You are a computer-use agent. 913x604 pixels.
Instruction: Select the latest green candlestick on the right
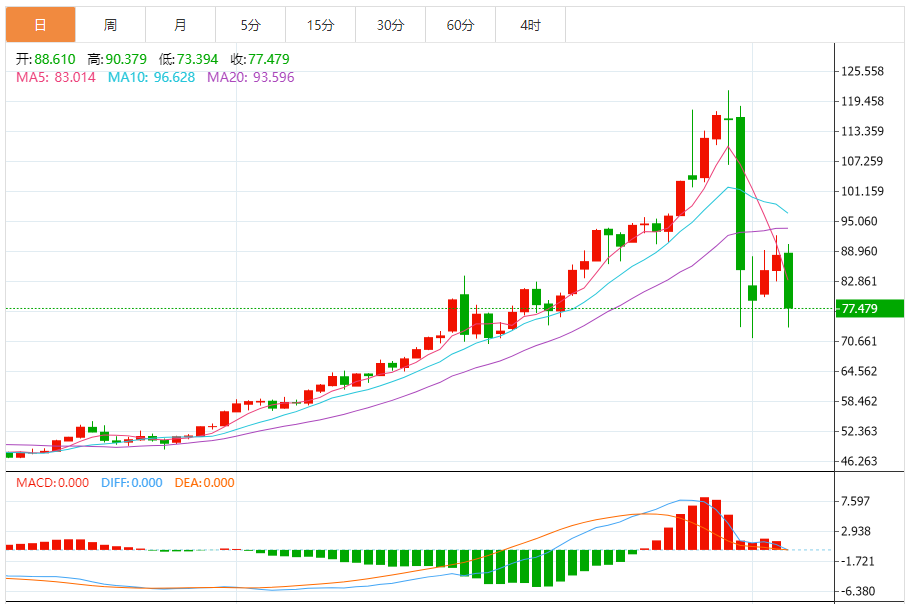pyautogui.click(x=789, y=280)
